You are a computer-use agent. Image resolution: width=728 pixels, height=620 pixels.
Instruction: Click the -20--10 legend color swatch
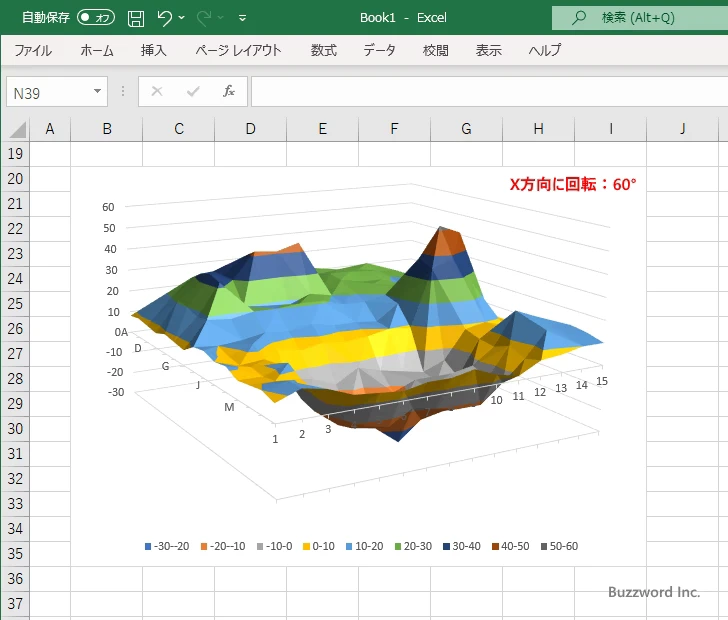pos(204,547)
